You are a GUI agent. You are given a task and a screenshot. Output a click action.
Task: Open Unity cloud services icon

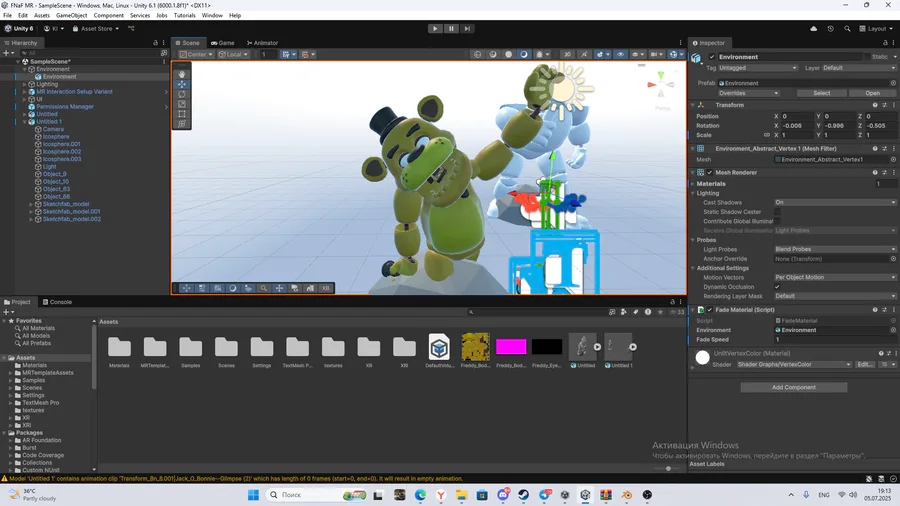tap(813, 28)
